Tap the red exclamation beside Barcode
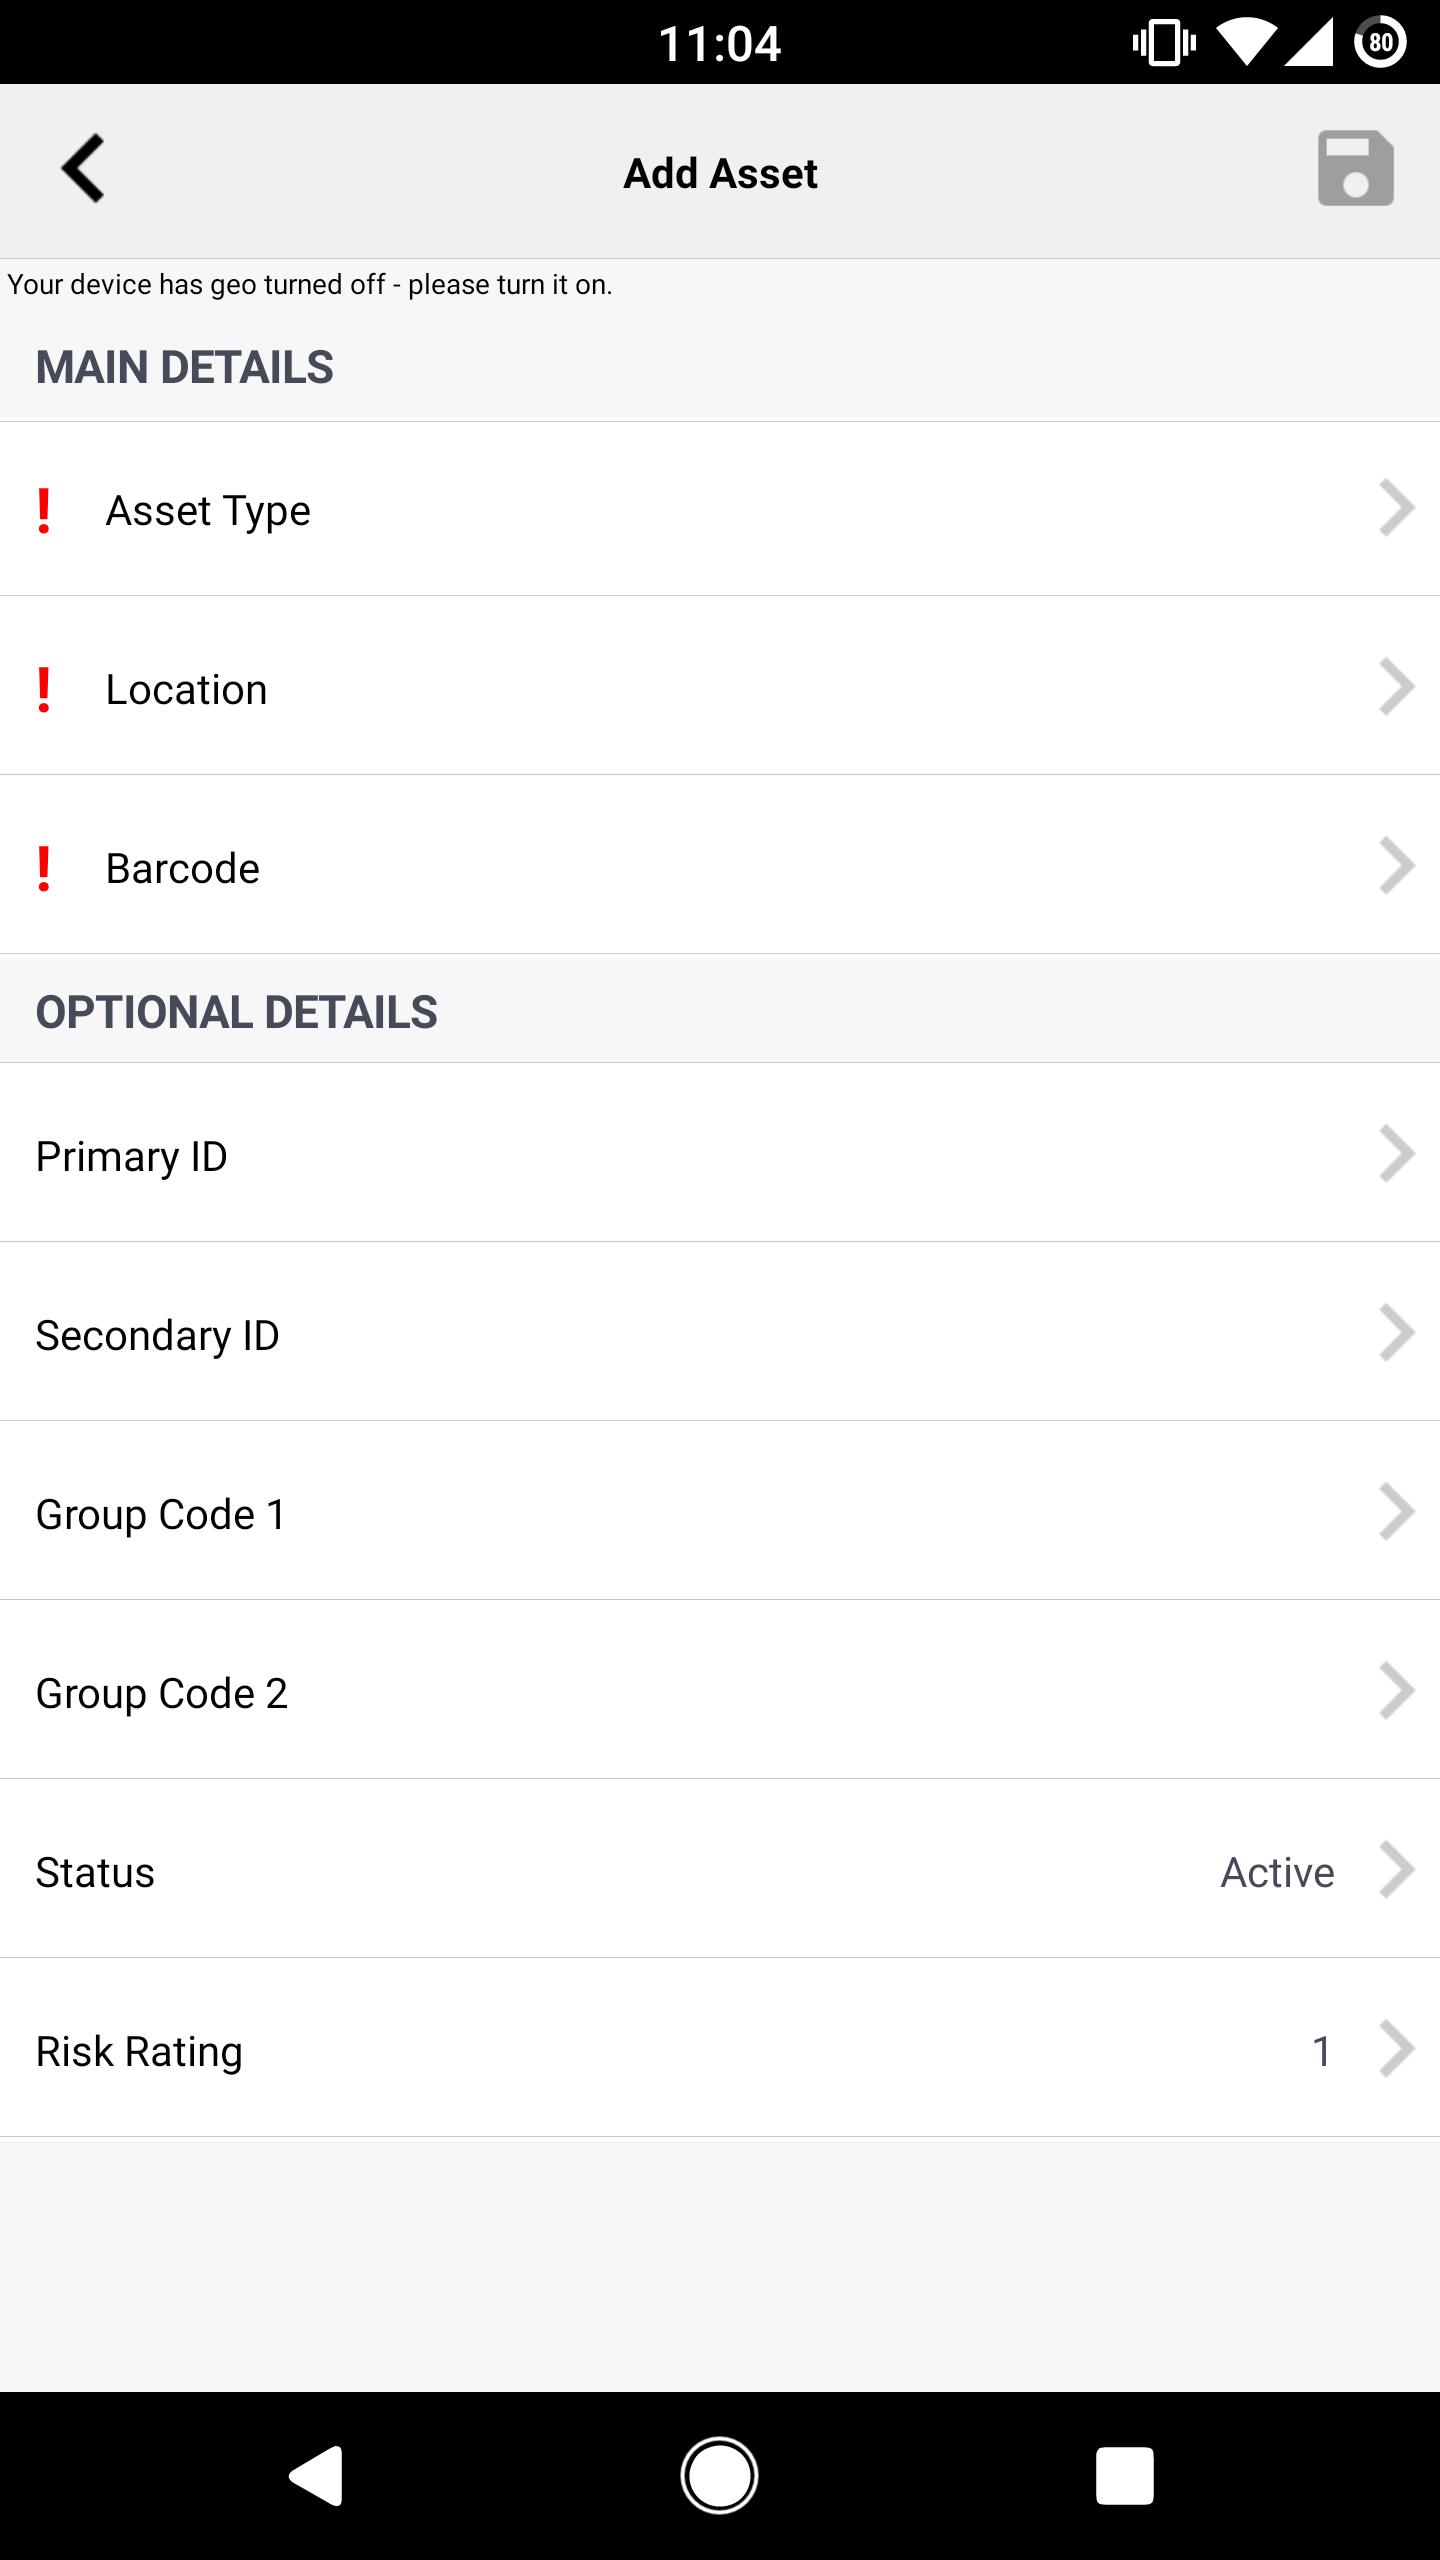Viewport: 1440px width, 2560px height. 44,869
